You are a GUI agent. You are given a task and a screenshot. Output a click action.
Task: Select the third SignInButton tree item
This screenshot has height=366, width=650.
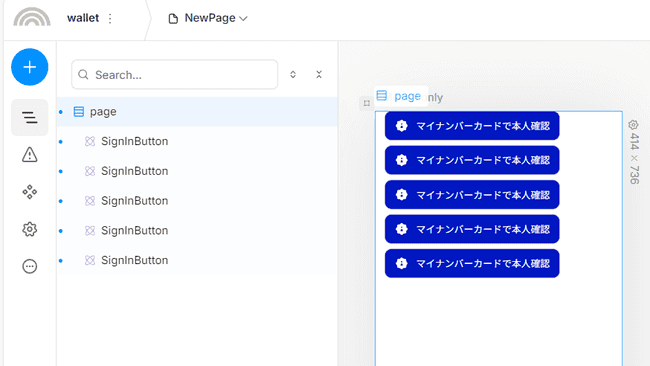pyautogui.click(x=197, y=201)
